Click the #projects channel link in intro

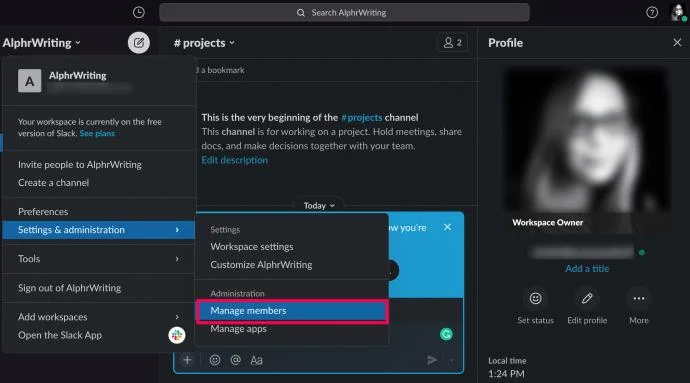tap(362, 118)
